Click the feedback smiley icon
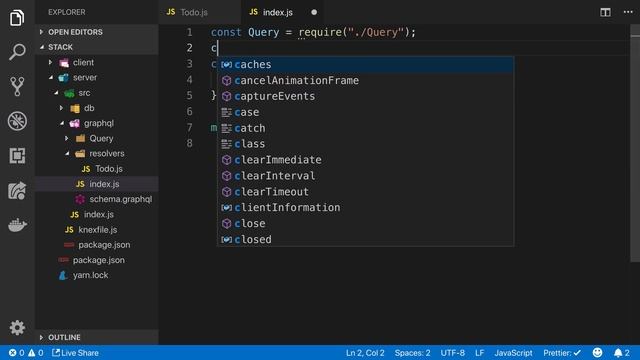Image resolution: width=640 pixels, height=360 pixels. 597,353
